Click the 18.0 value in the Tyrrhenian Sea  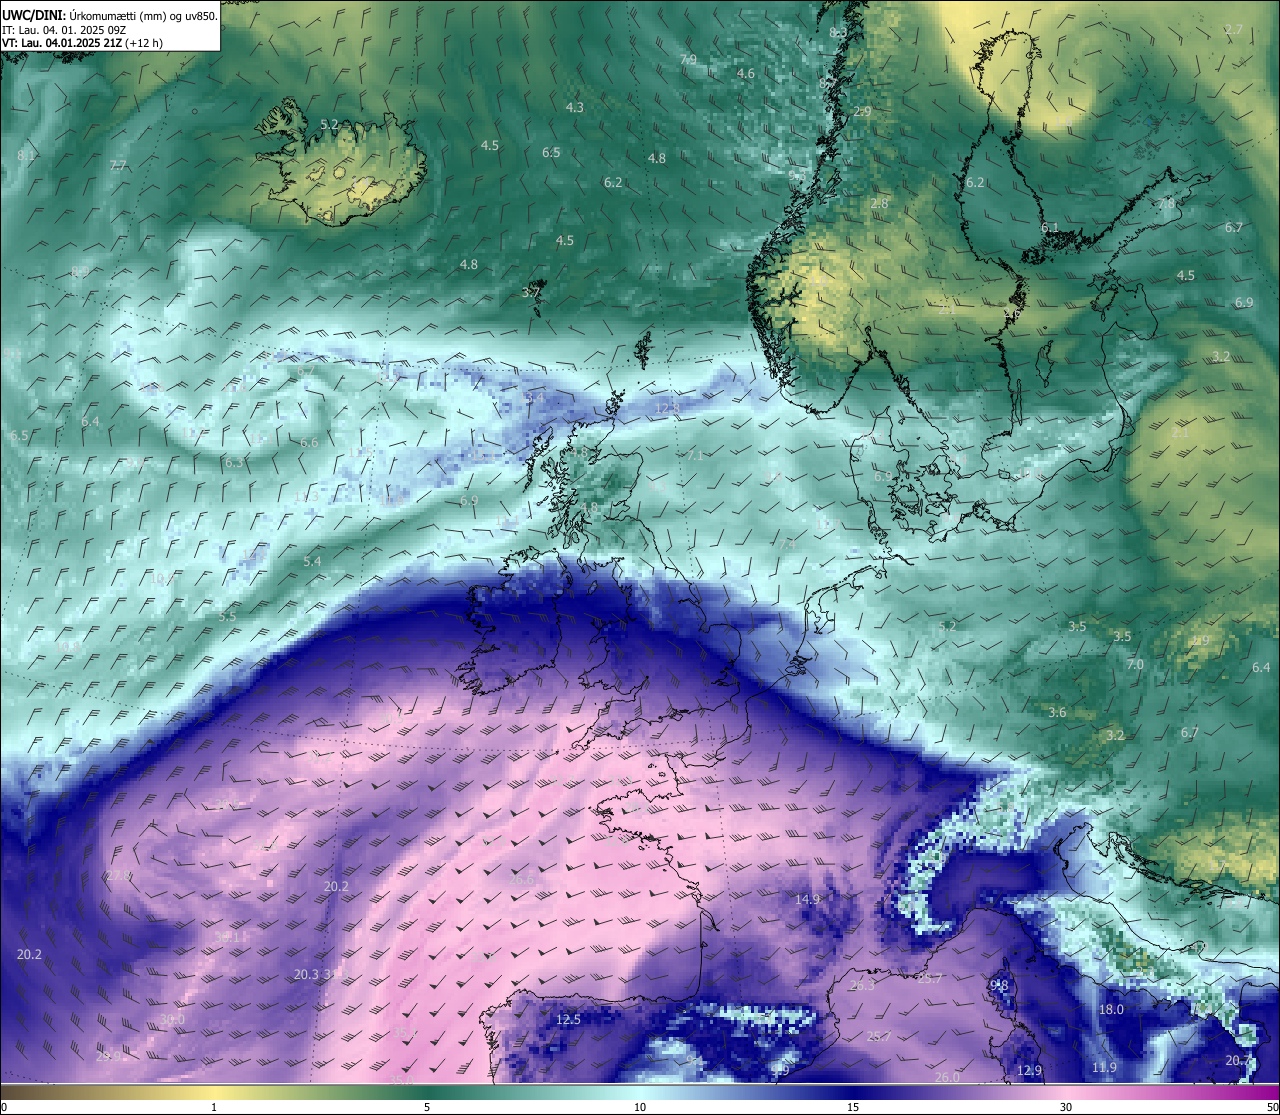pos(1111,1010)
